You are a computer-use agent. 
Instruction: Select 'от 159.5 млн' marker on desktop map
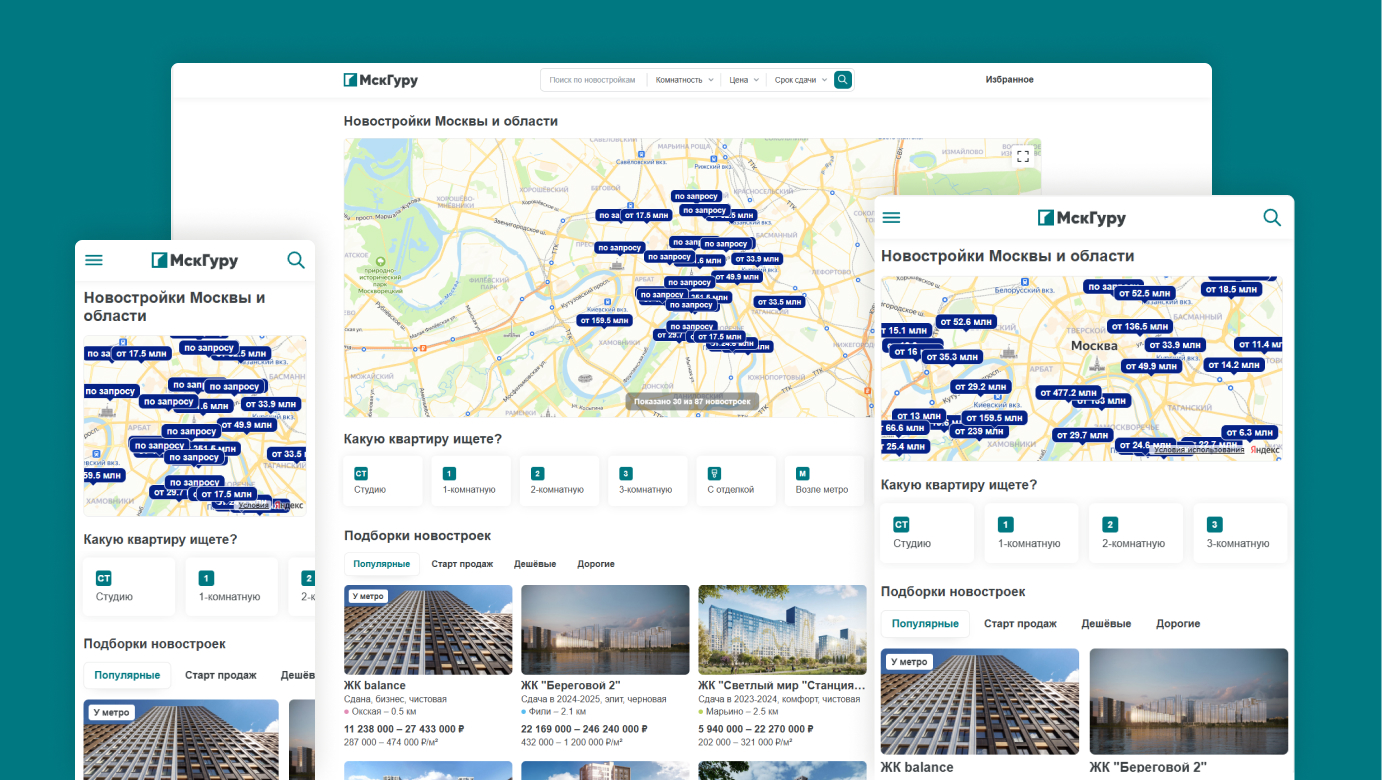click(605, 321)
